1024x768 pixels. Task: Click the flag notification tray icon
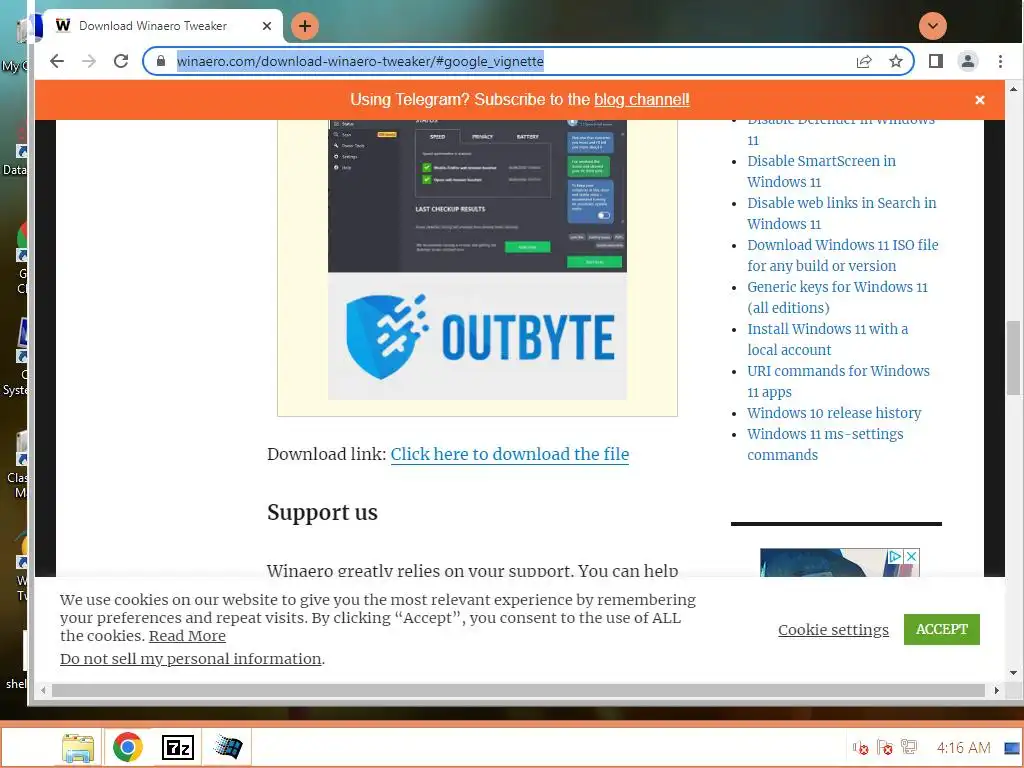point(885,747)
